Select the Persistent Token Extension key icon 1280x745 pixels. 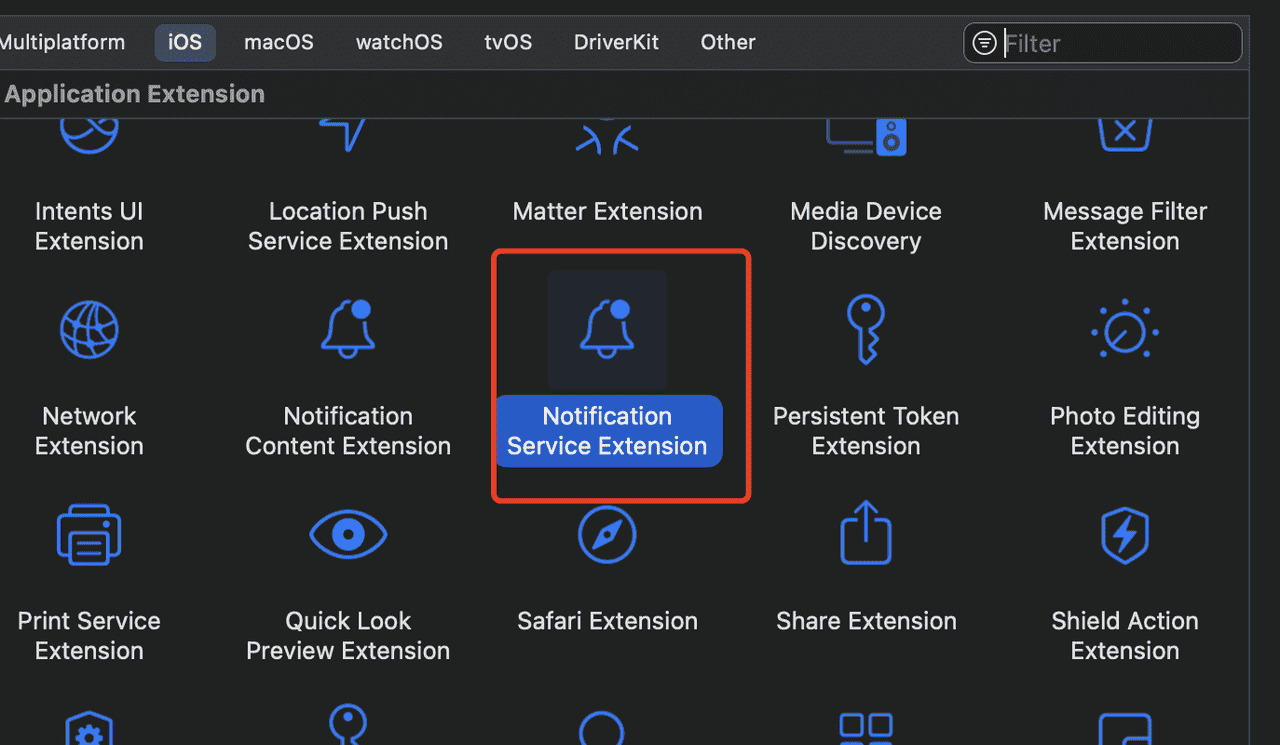[x=866, y=329]
